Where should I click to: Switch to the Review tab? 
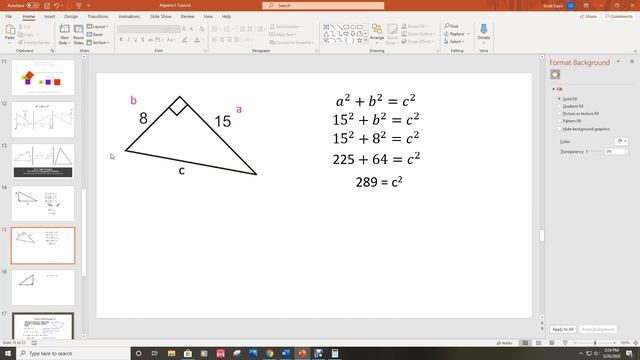pos(187,16)
